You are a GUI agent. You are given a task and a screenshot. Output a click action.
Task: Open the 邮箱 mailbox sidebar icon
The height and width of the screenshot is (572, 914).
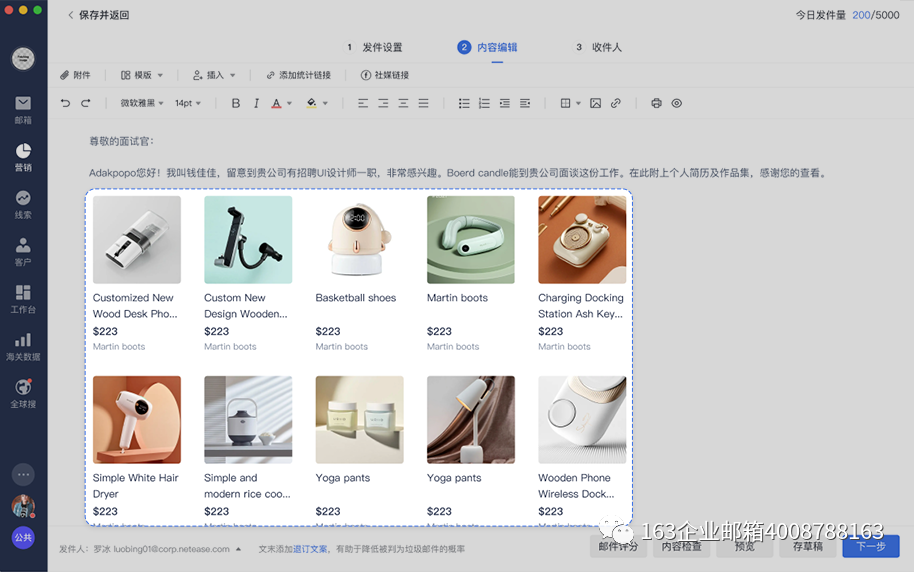[x=23, y=110]
